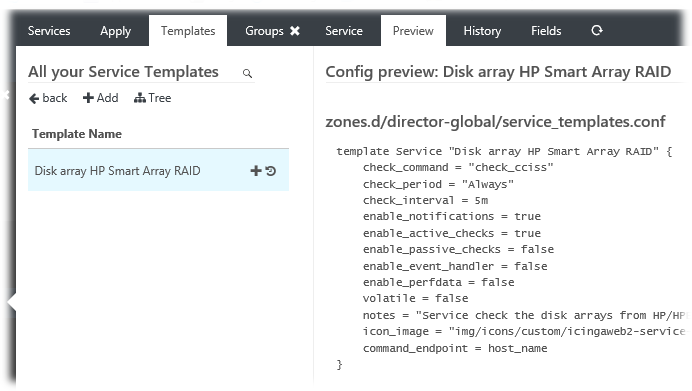Image resolution: width=692 pixels, height=391 pixels.
Task: Click the check_command = "check_cciss" line
Action: click(x=458, y=167)
